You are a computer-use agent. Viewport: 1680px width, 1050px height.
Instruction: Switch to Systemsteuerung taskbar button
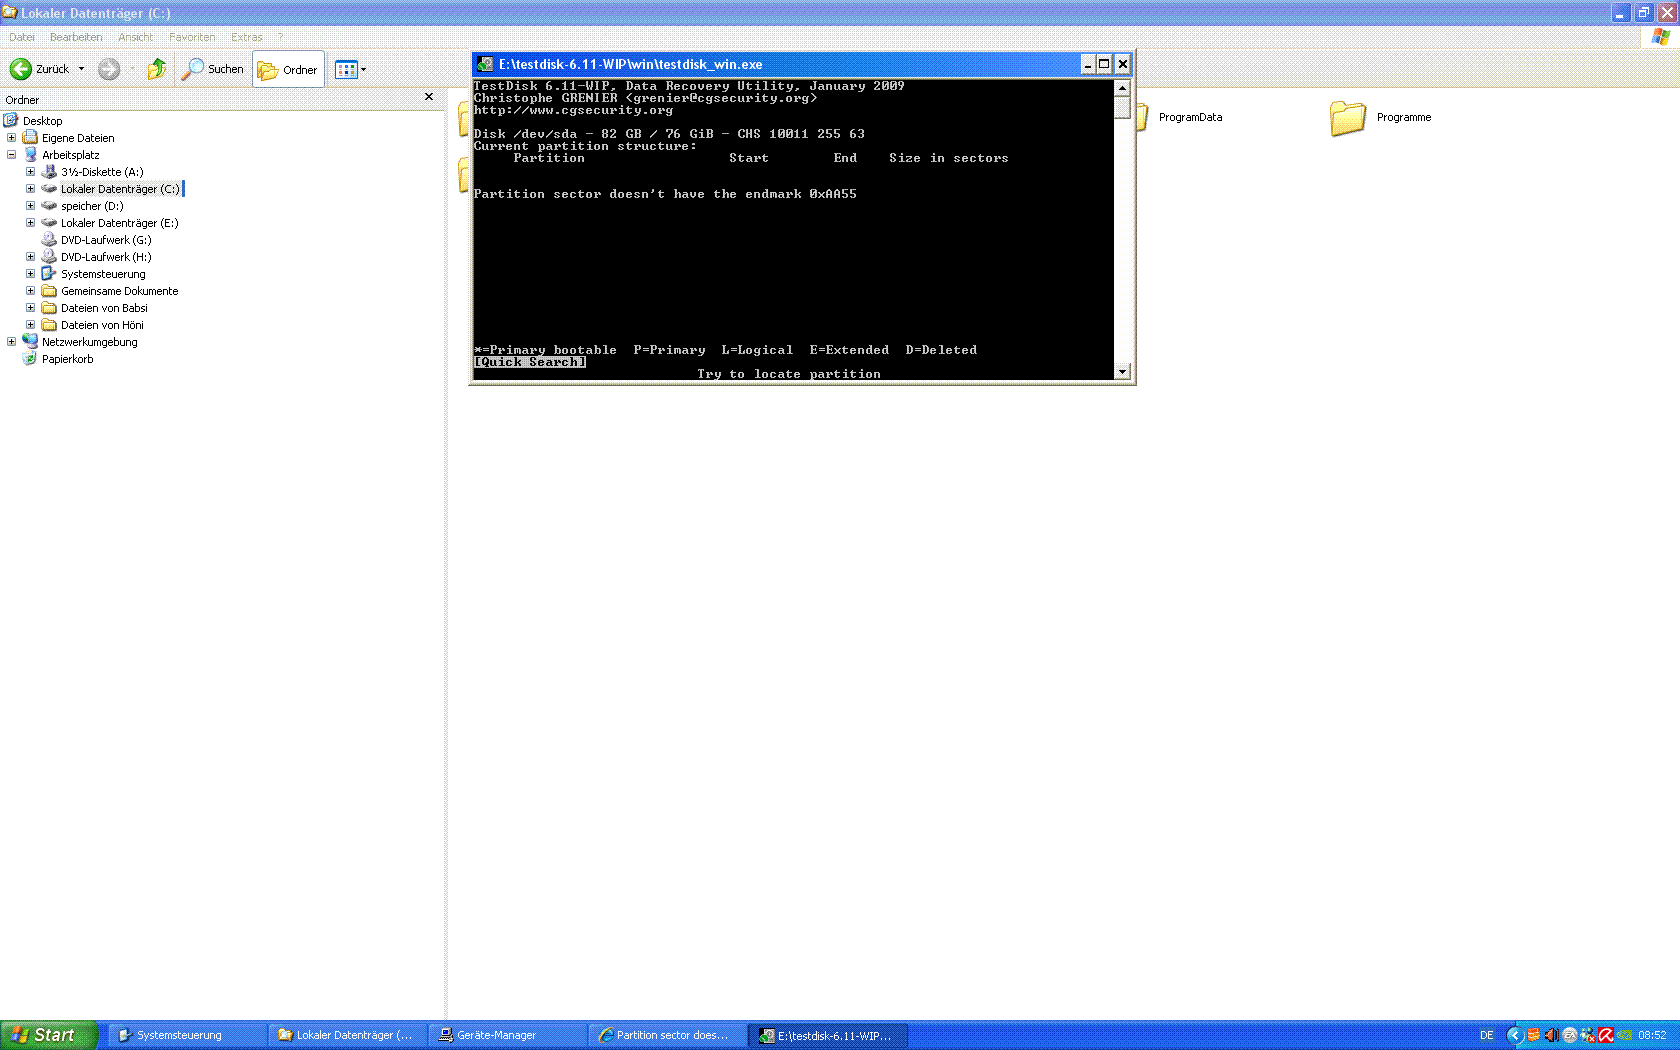click(x=187, y=1035)
